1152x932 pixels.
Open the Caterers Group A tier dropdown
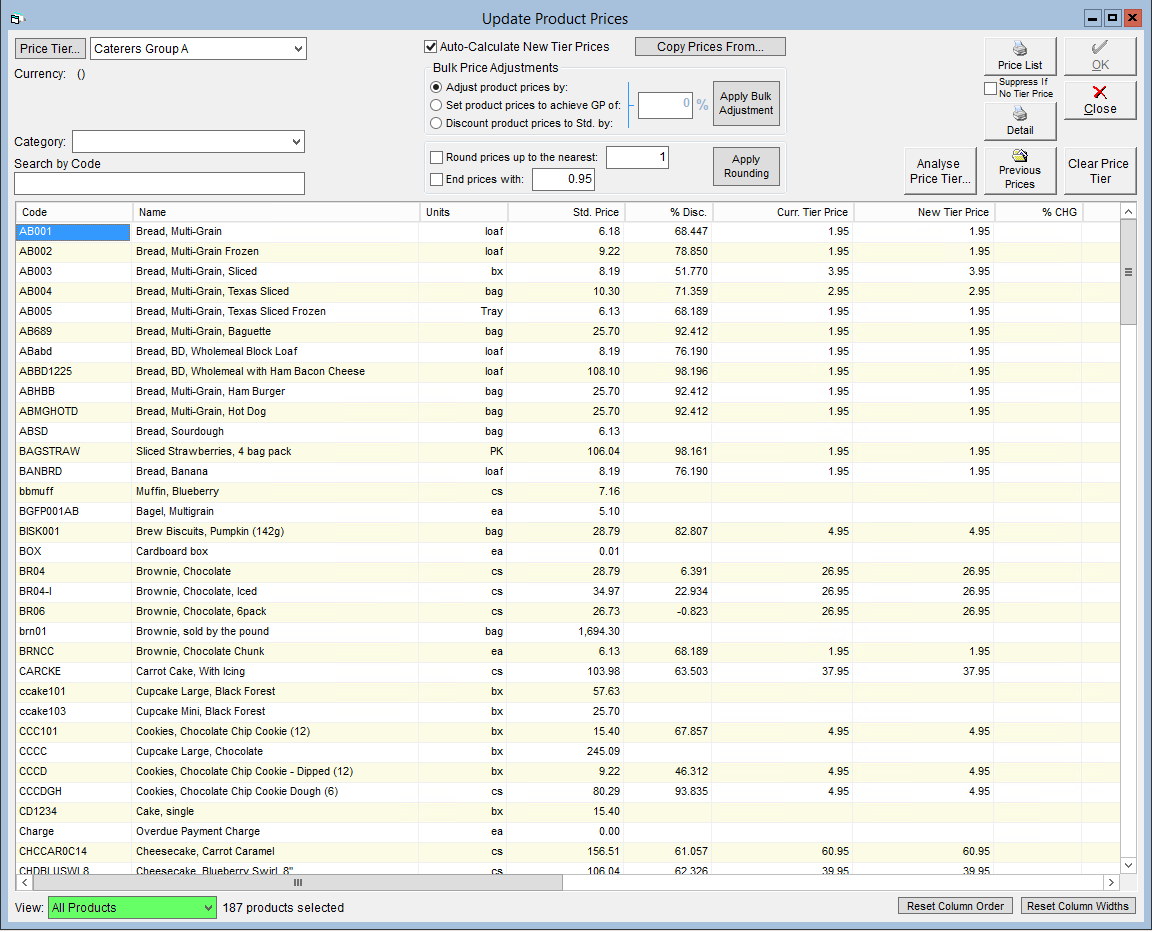pos(298,49)
